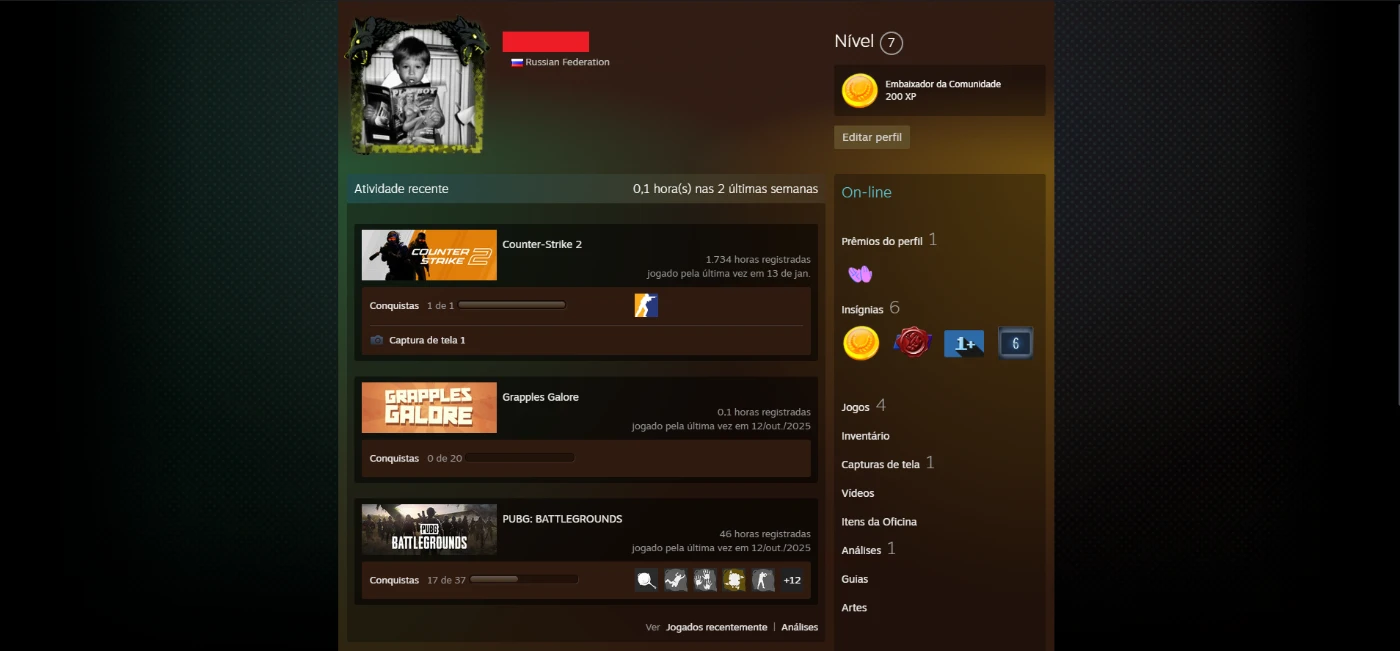Click the purple clapping hands profile award
This screenshot has width=1400, height=651.
click(x=860, y=274)
